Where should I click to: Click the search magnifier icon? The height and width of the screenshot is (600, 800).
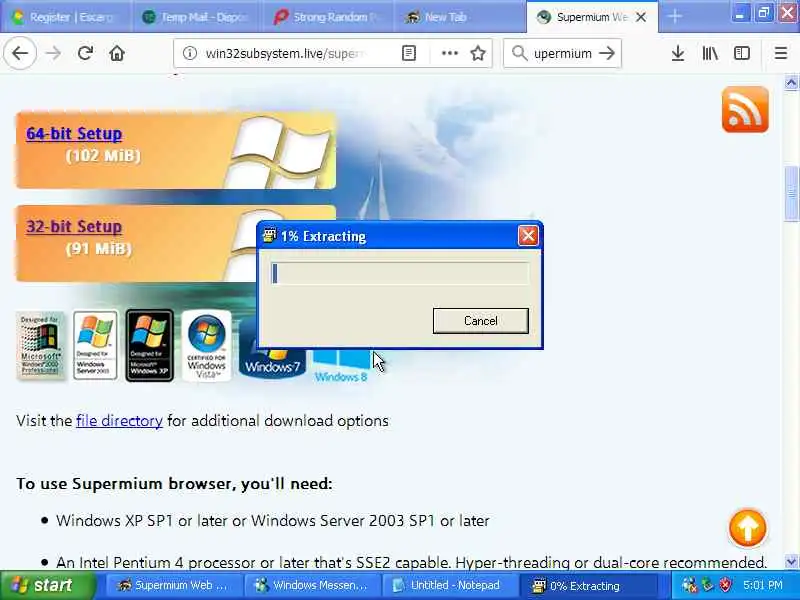pyautogui.click(x=519, y=53)
